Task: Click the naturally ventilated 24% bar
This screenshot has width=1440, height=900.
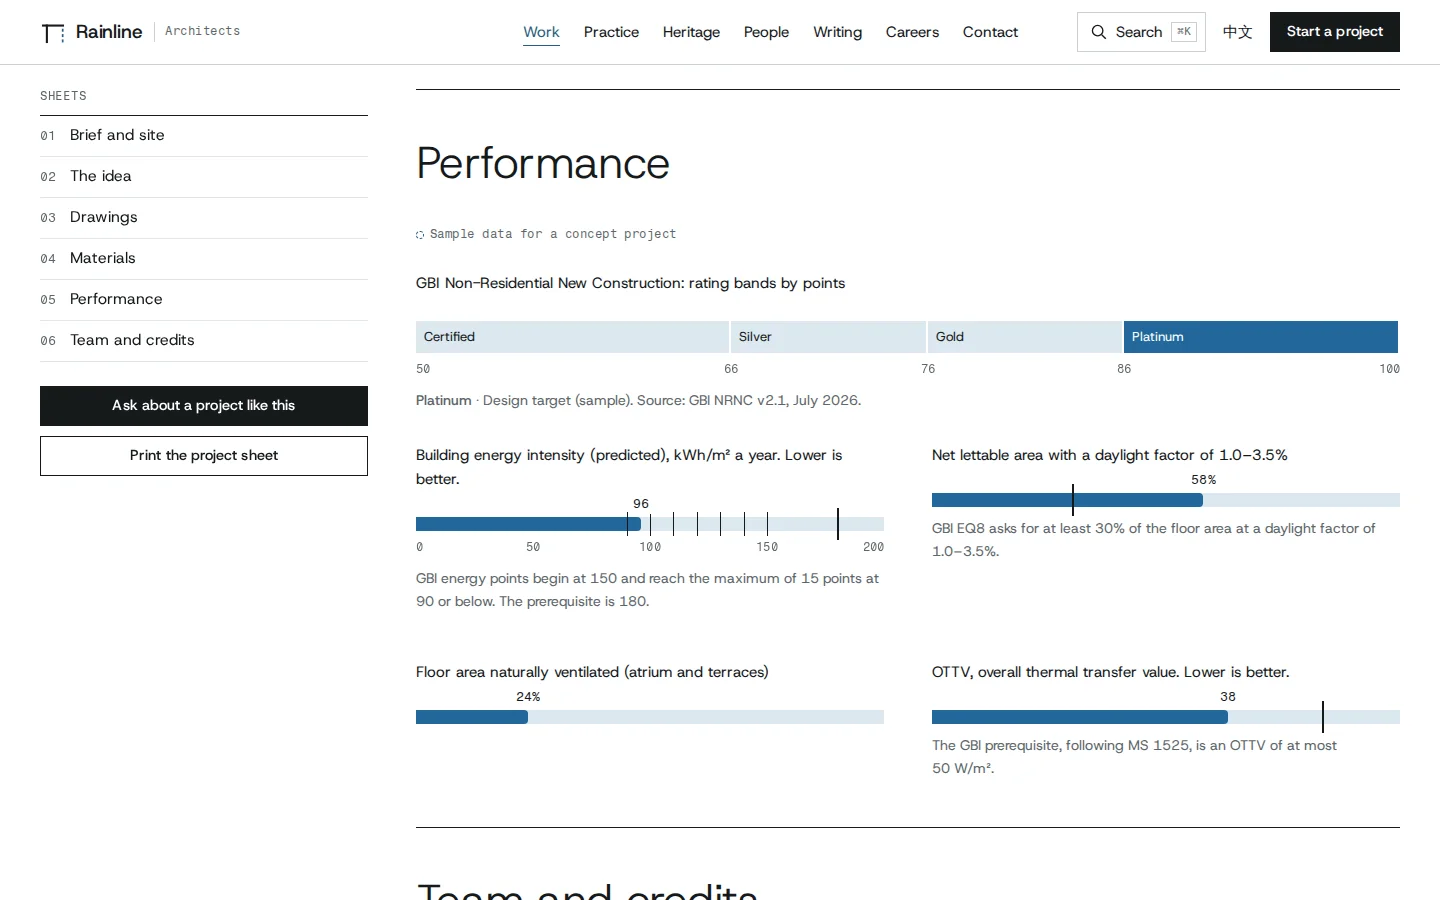Action: pyautogui.click(x=650, y=717)
